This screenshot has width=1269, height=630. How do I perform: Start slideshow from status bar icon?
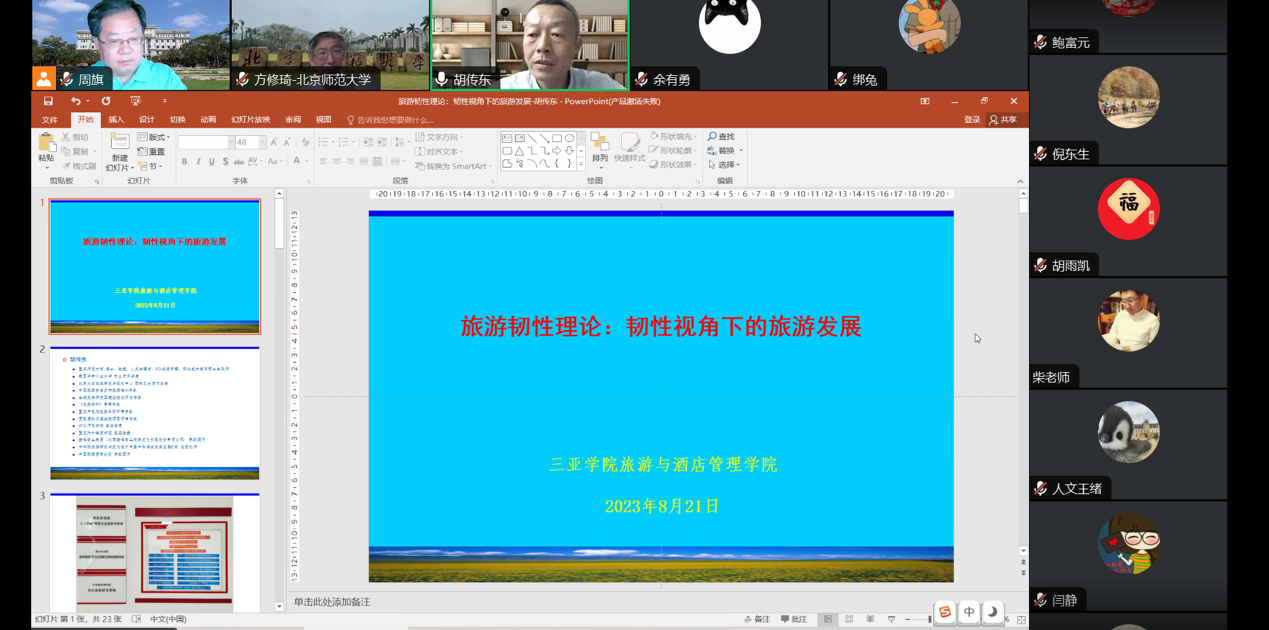coord(891,620)
